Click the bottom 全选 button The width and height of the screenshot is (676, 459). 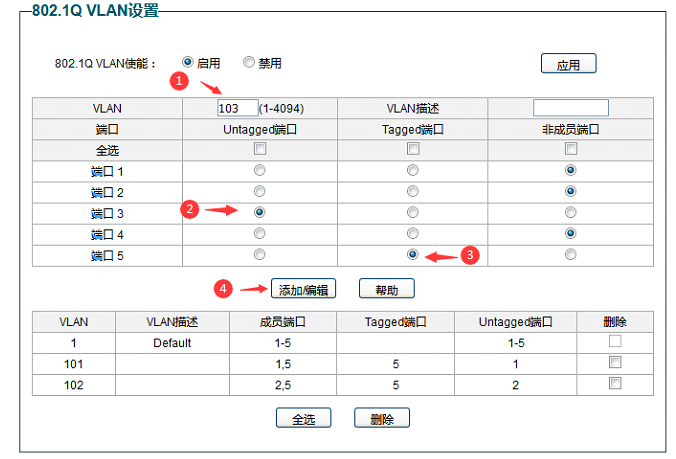pyautogui.click(x=303, y=419)
